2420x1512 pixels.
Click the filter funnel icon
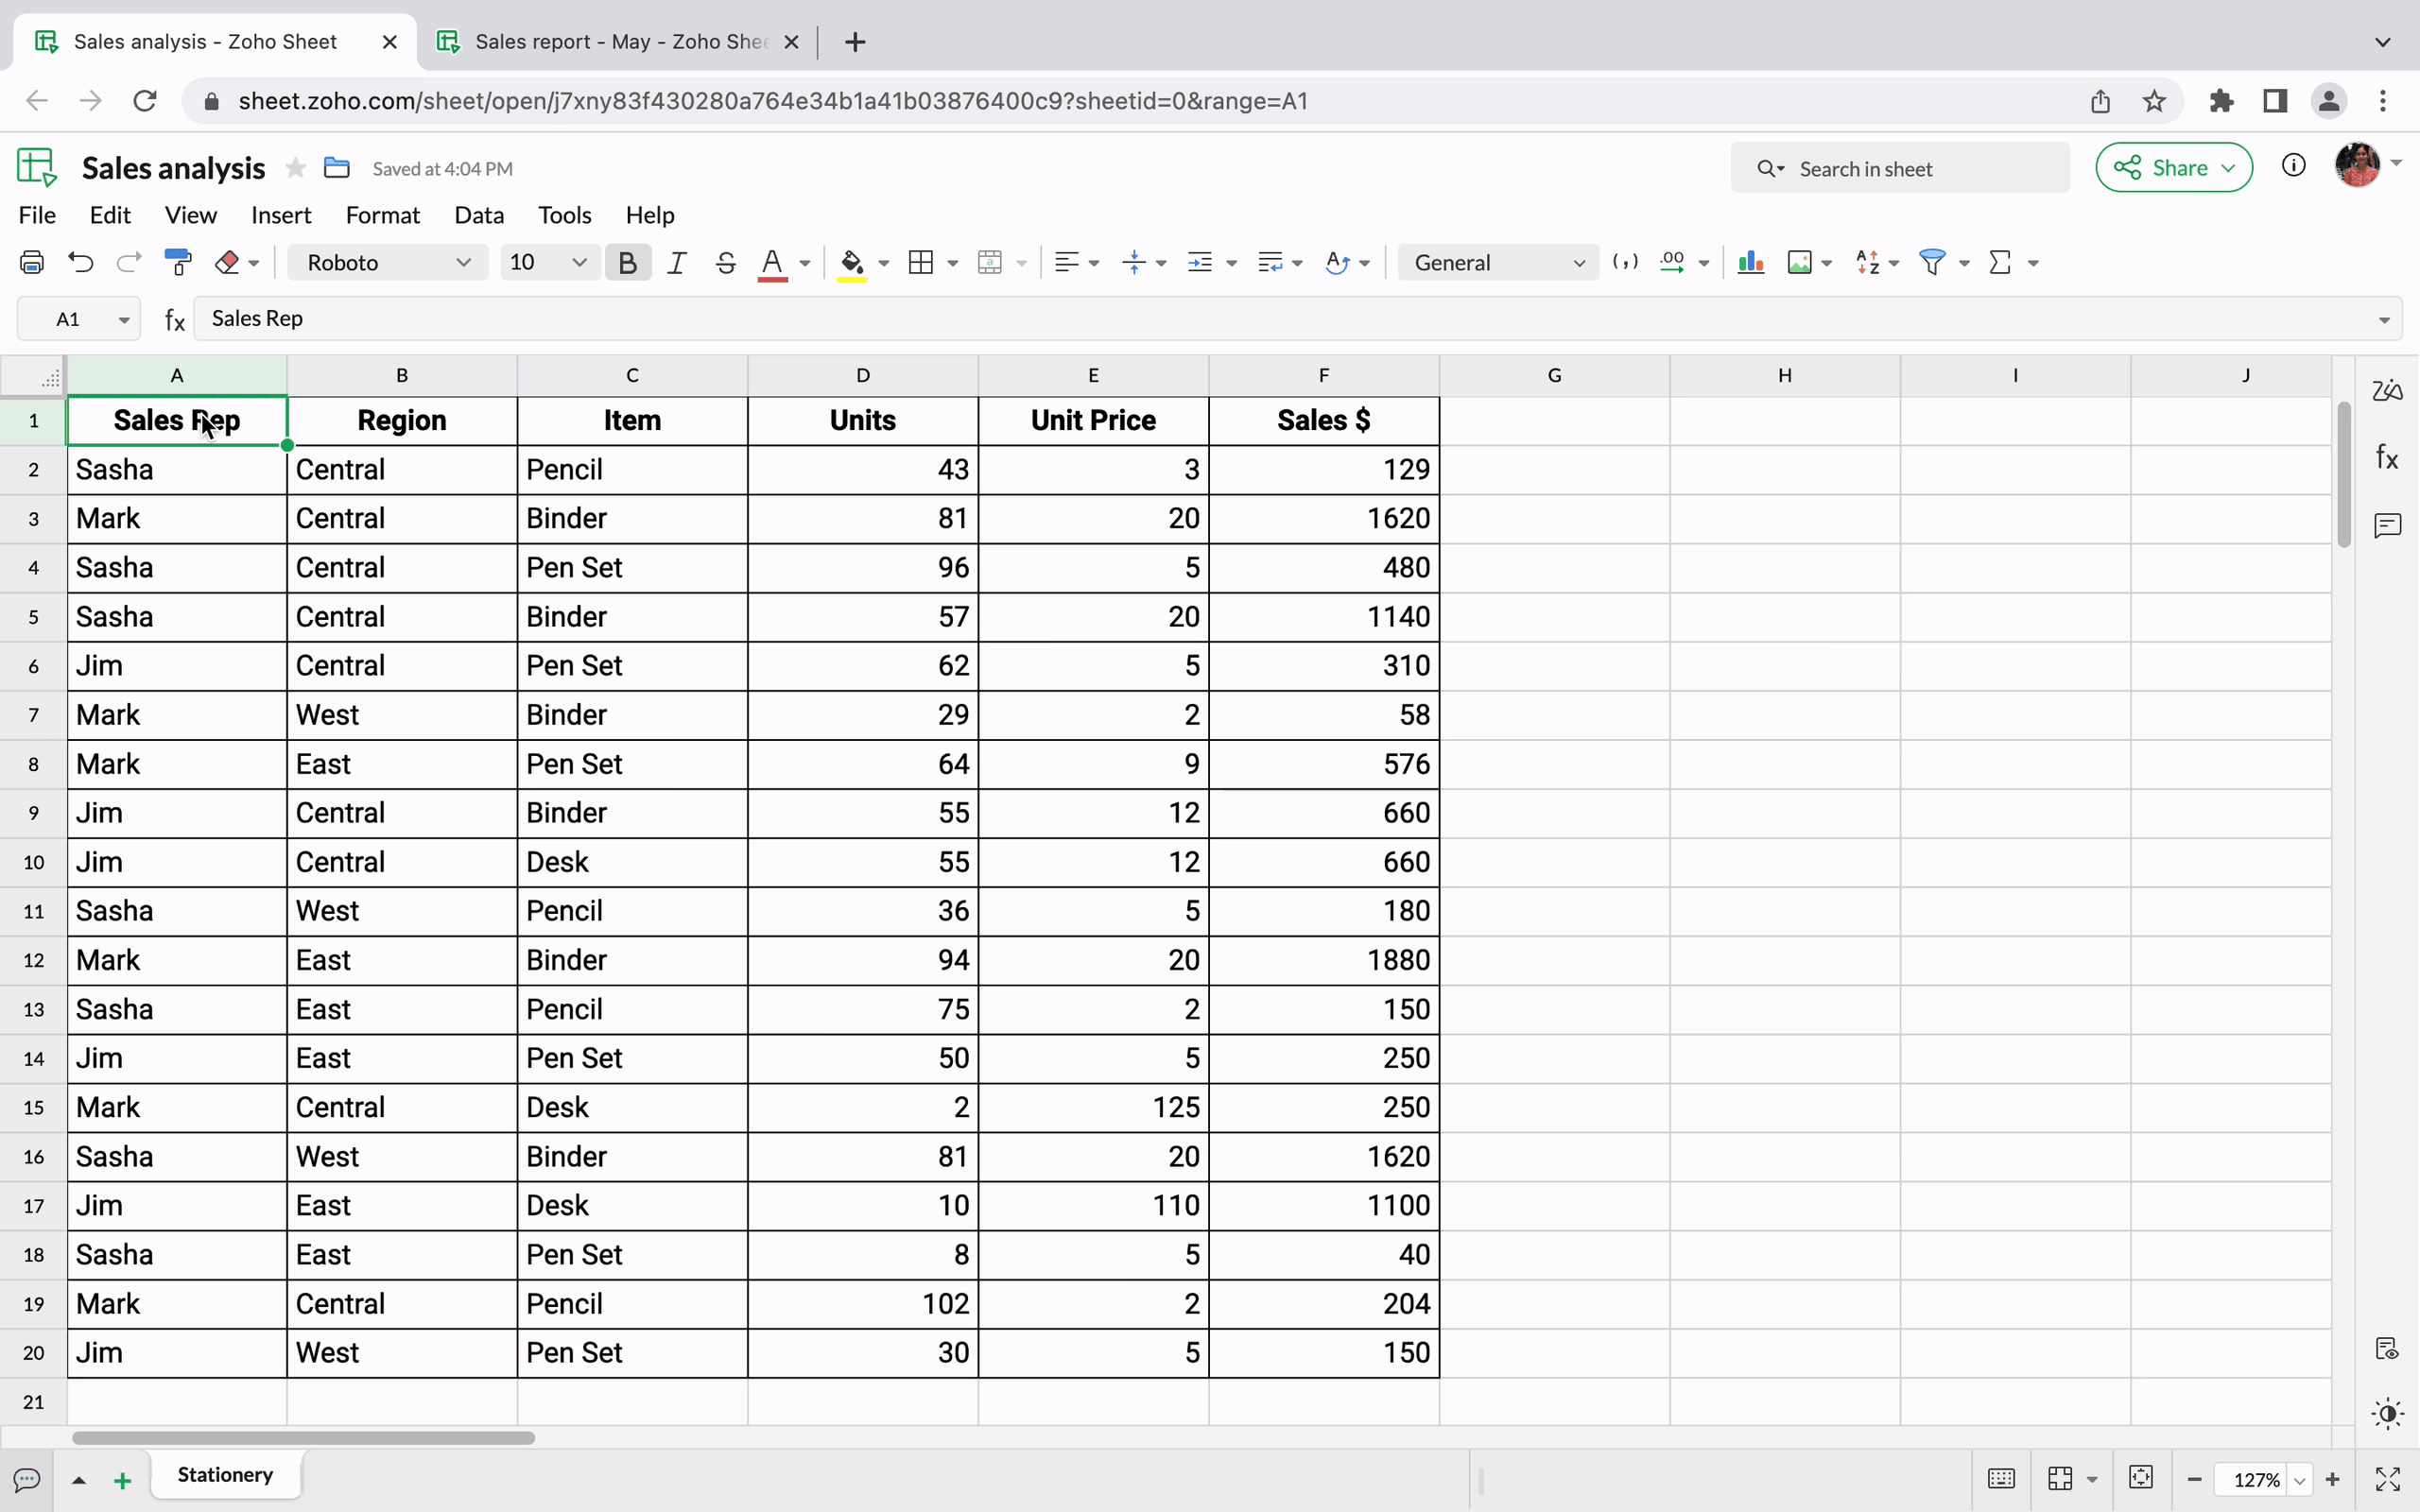[1932, 263]
